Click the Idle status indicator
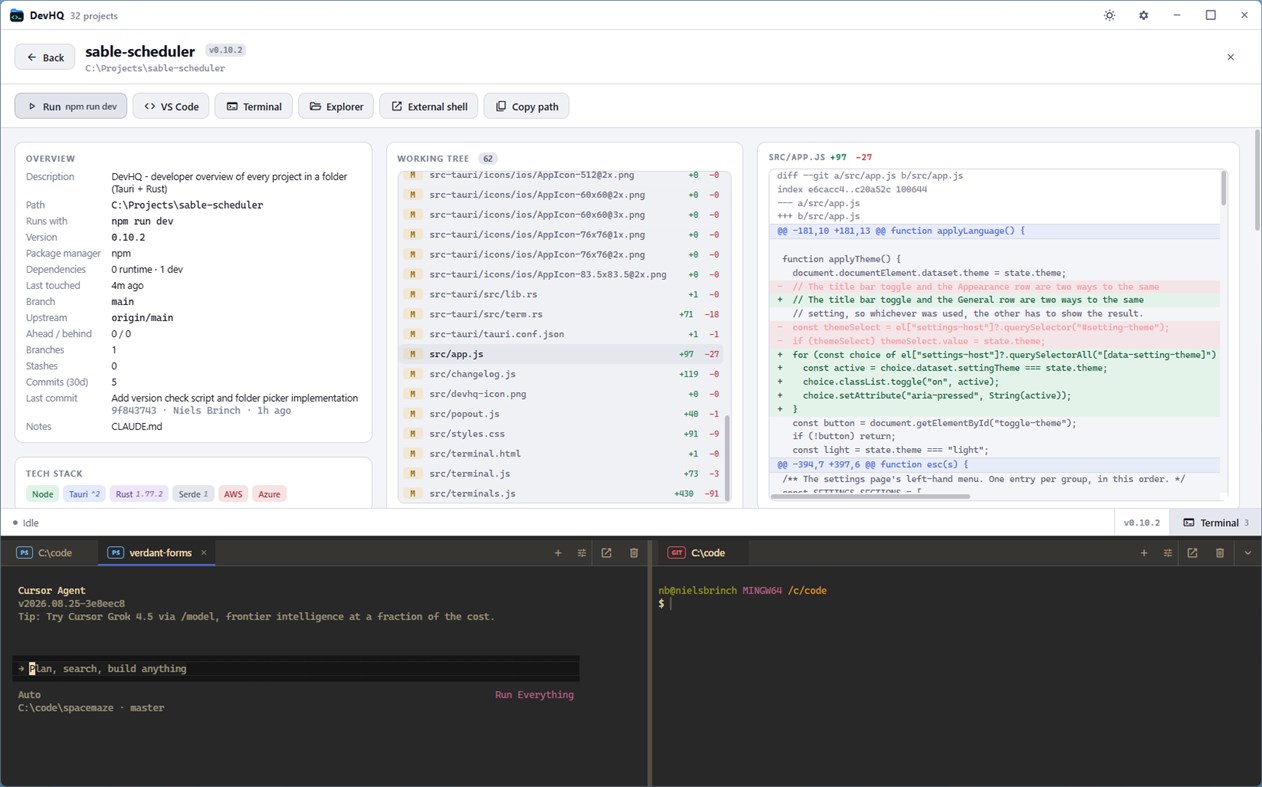 pyautogui.click(x=26, y=522)
